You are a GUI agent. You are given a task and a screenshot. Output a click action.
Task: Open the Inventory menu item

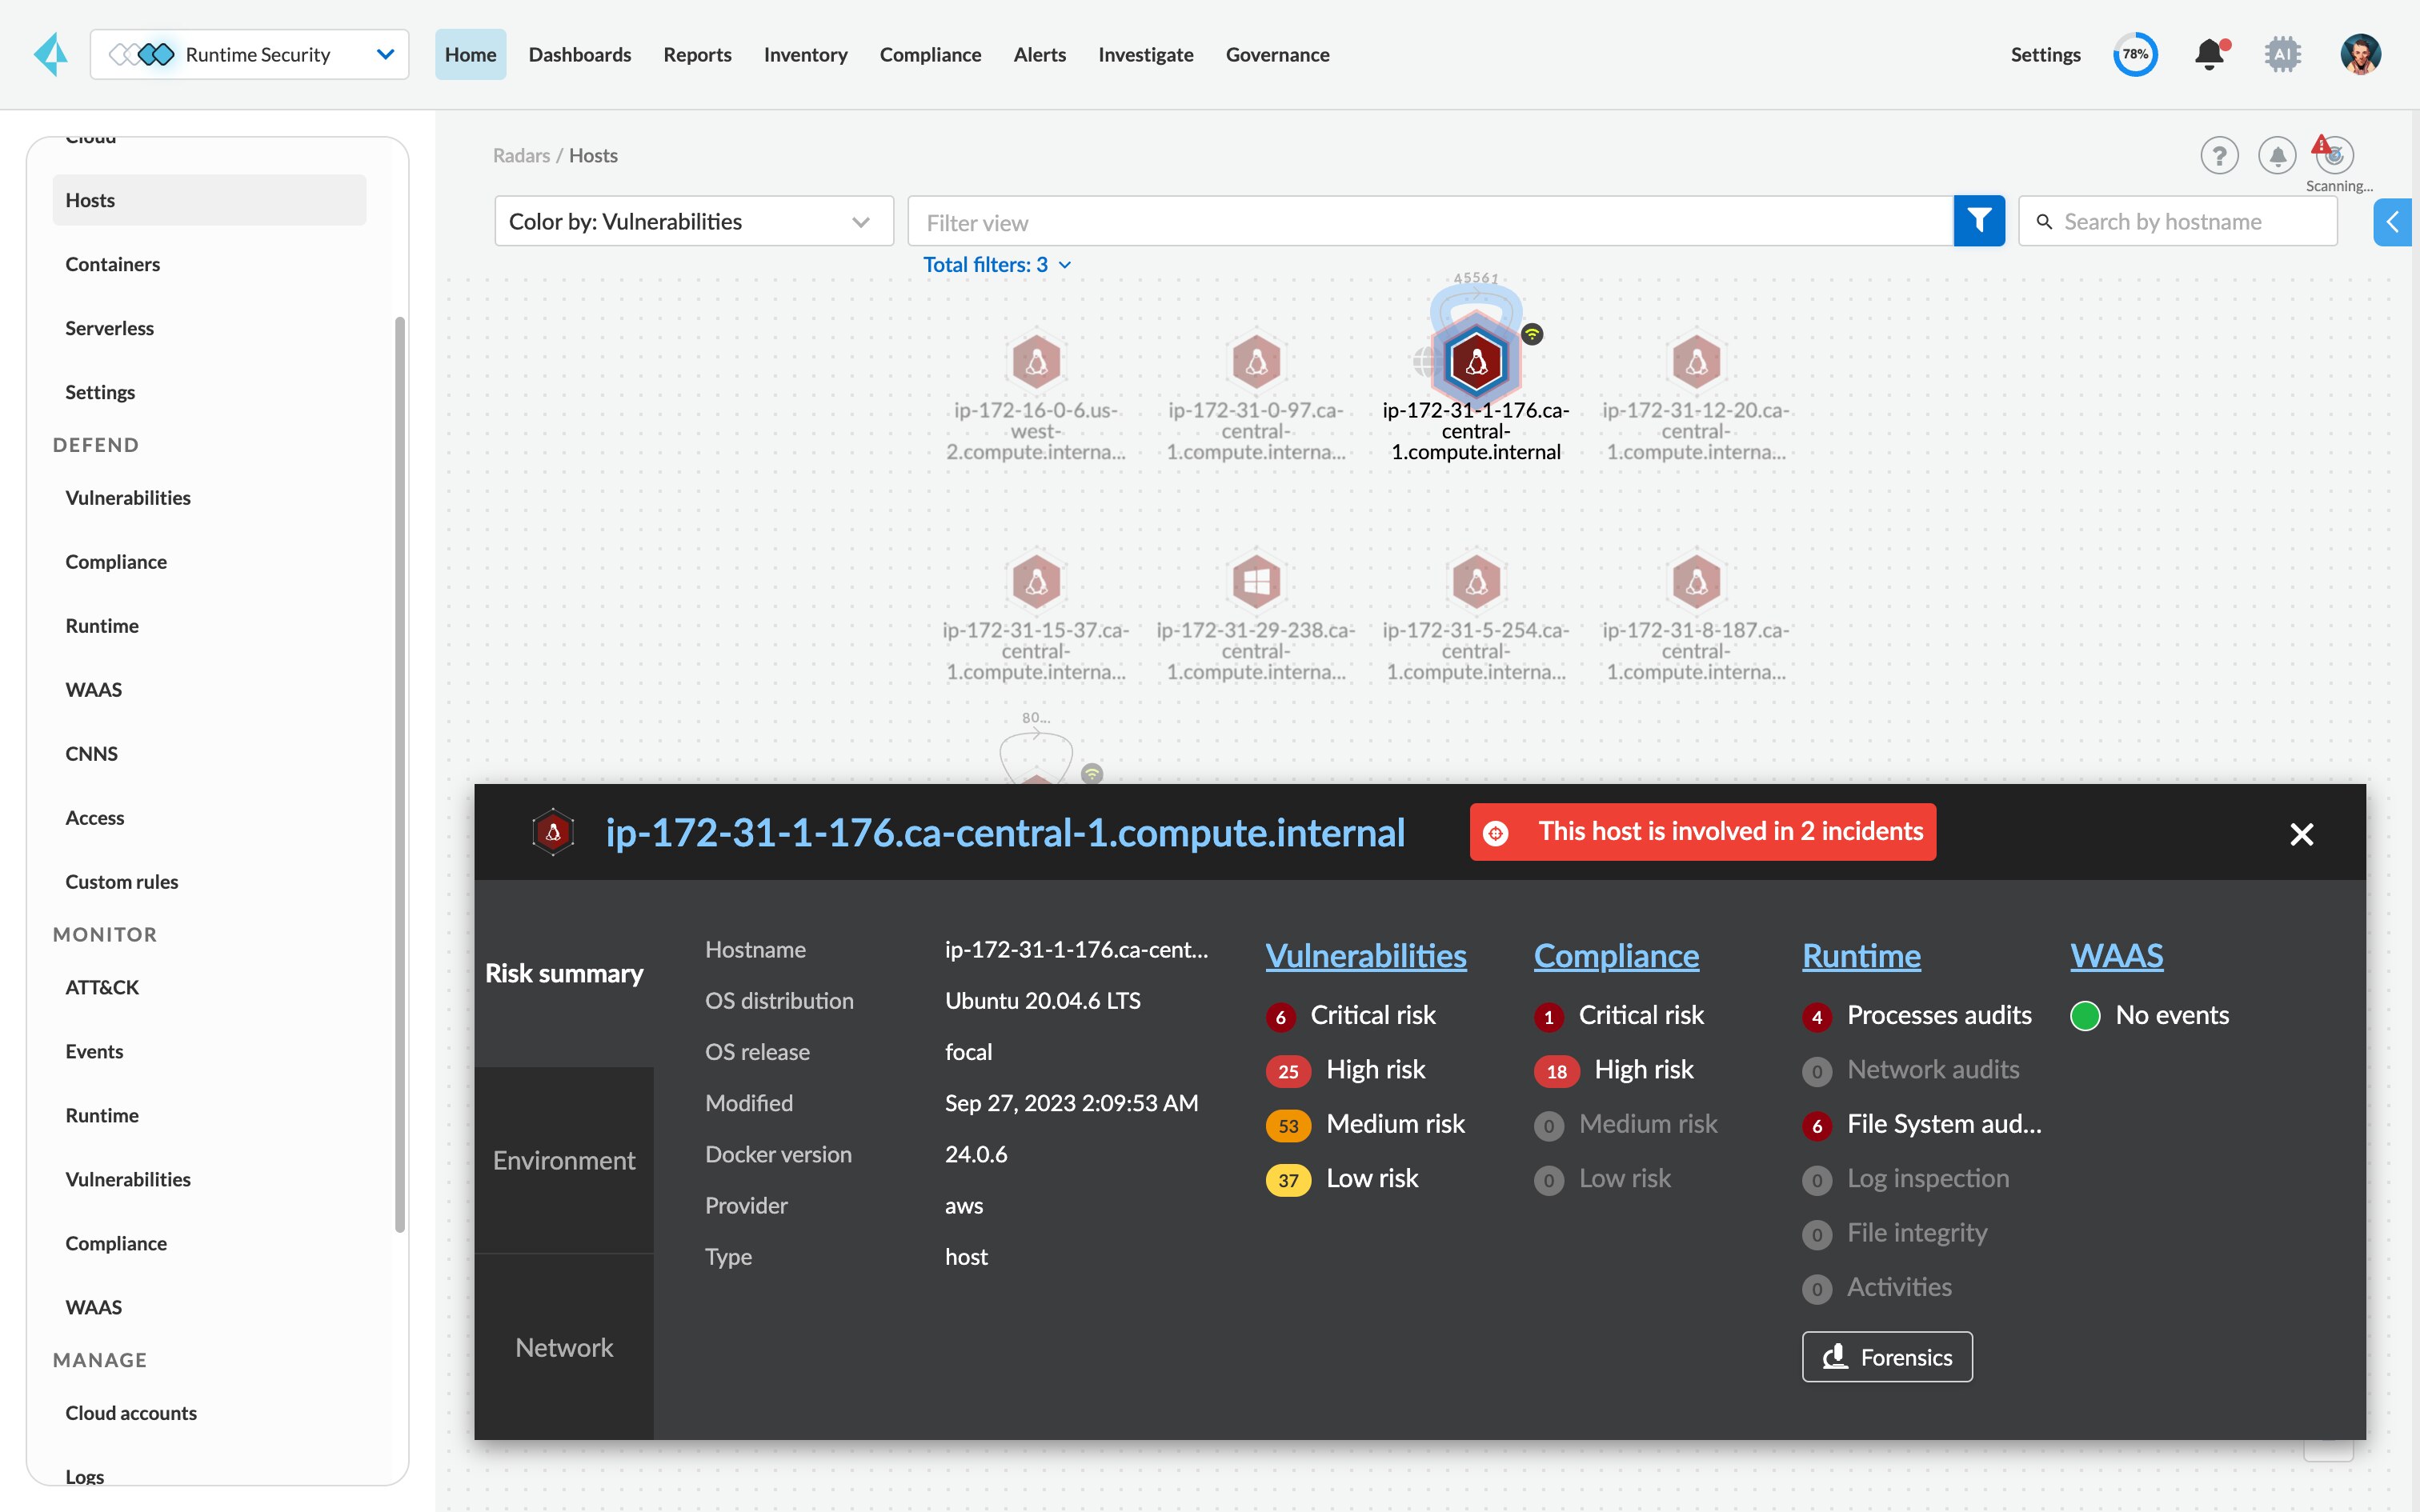click(x=805, y=54)
